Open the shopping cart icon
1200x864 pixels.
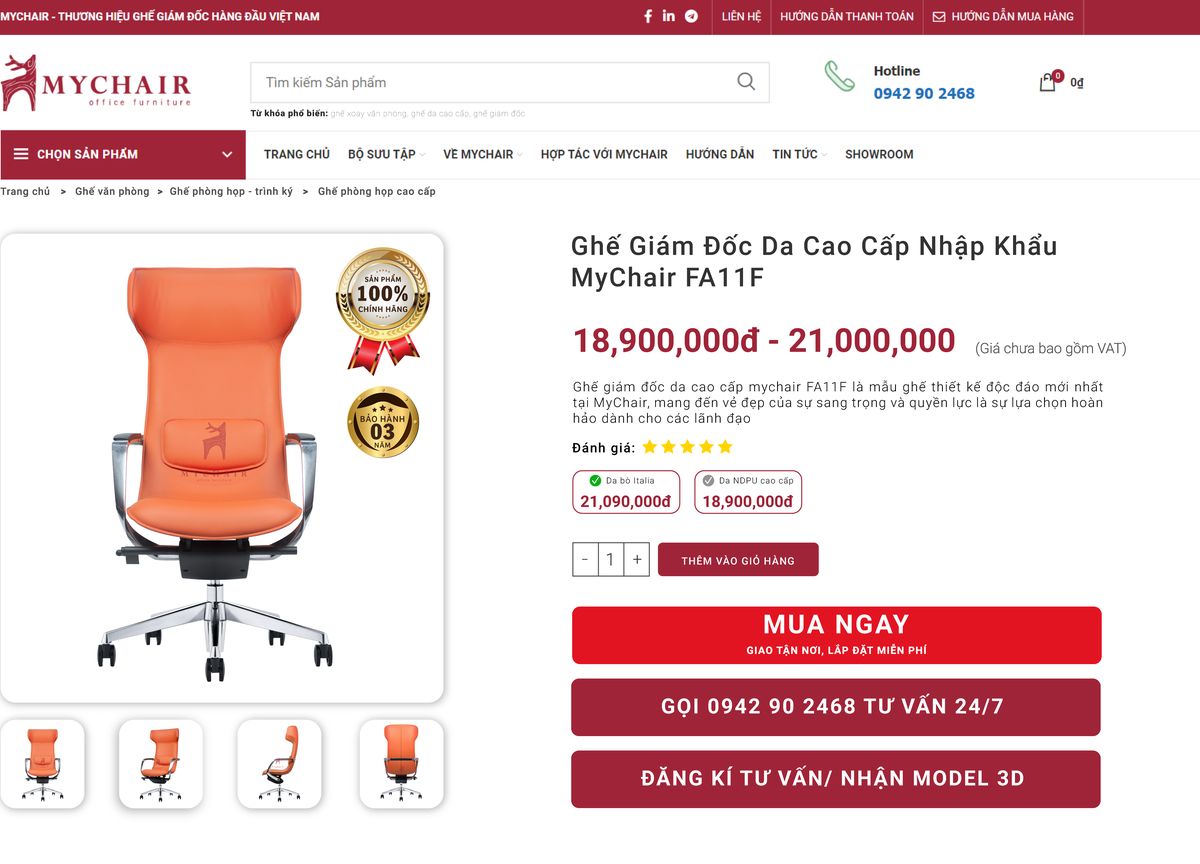(1048, 82)
